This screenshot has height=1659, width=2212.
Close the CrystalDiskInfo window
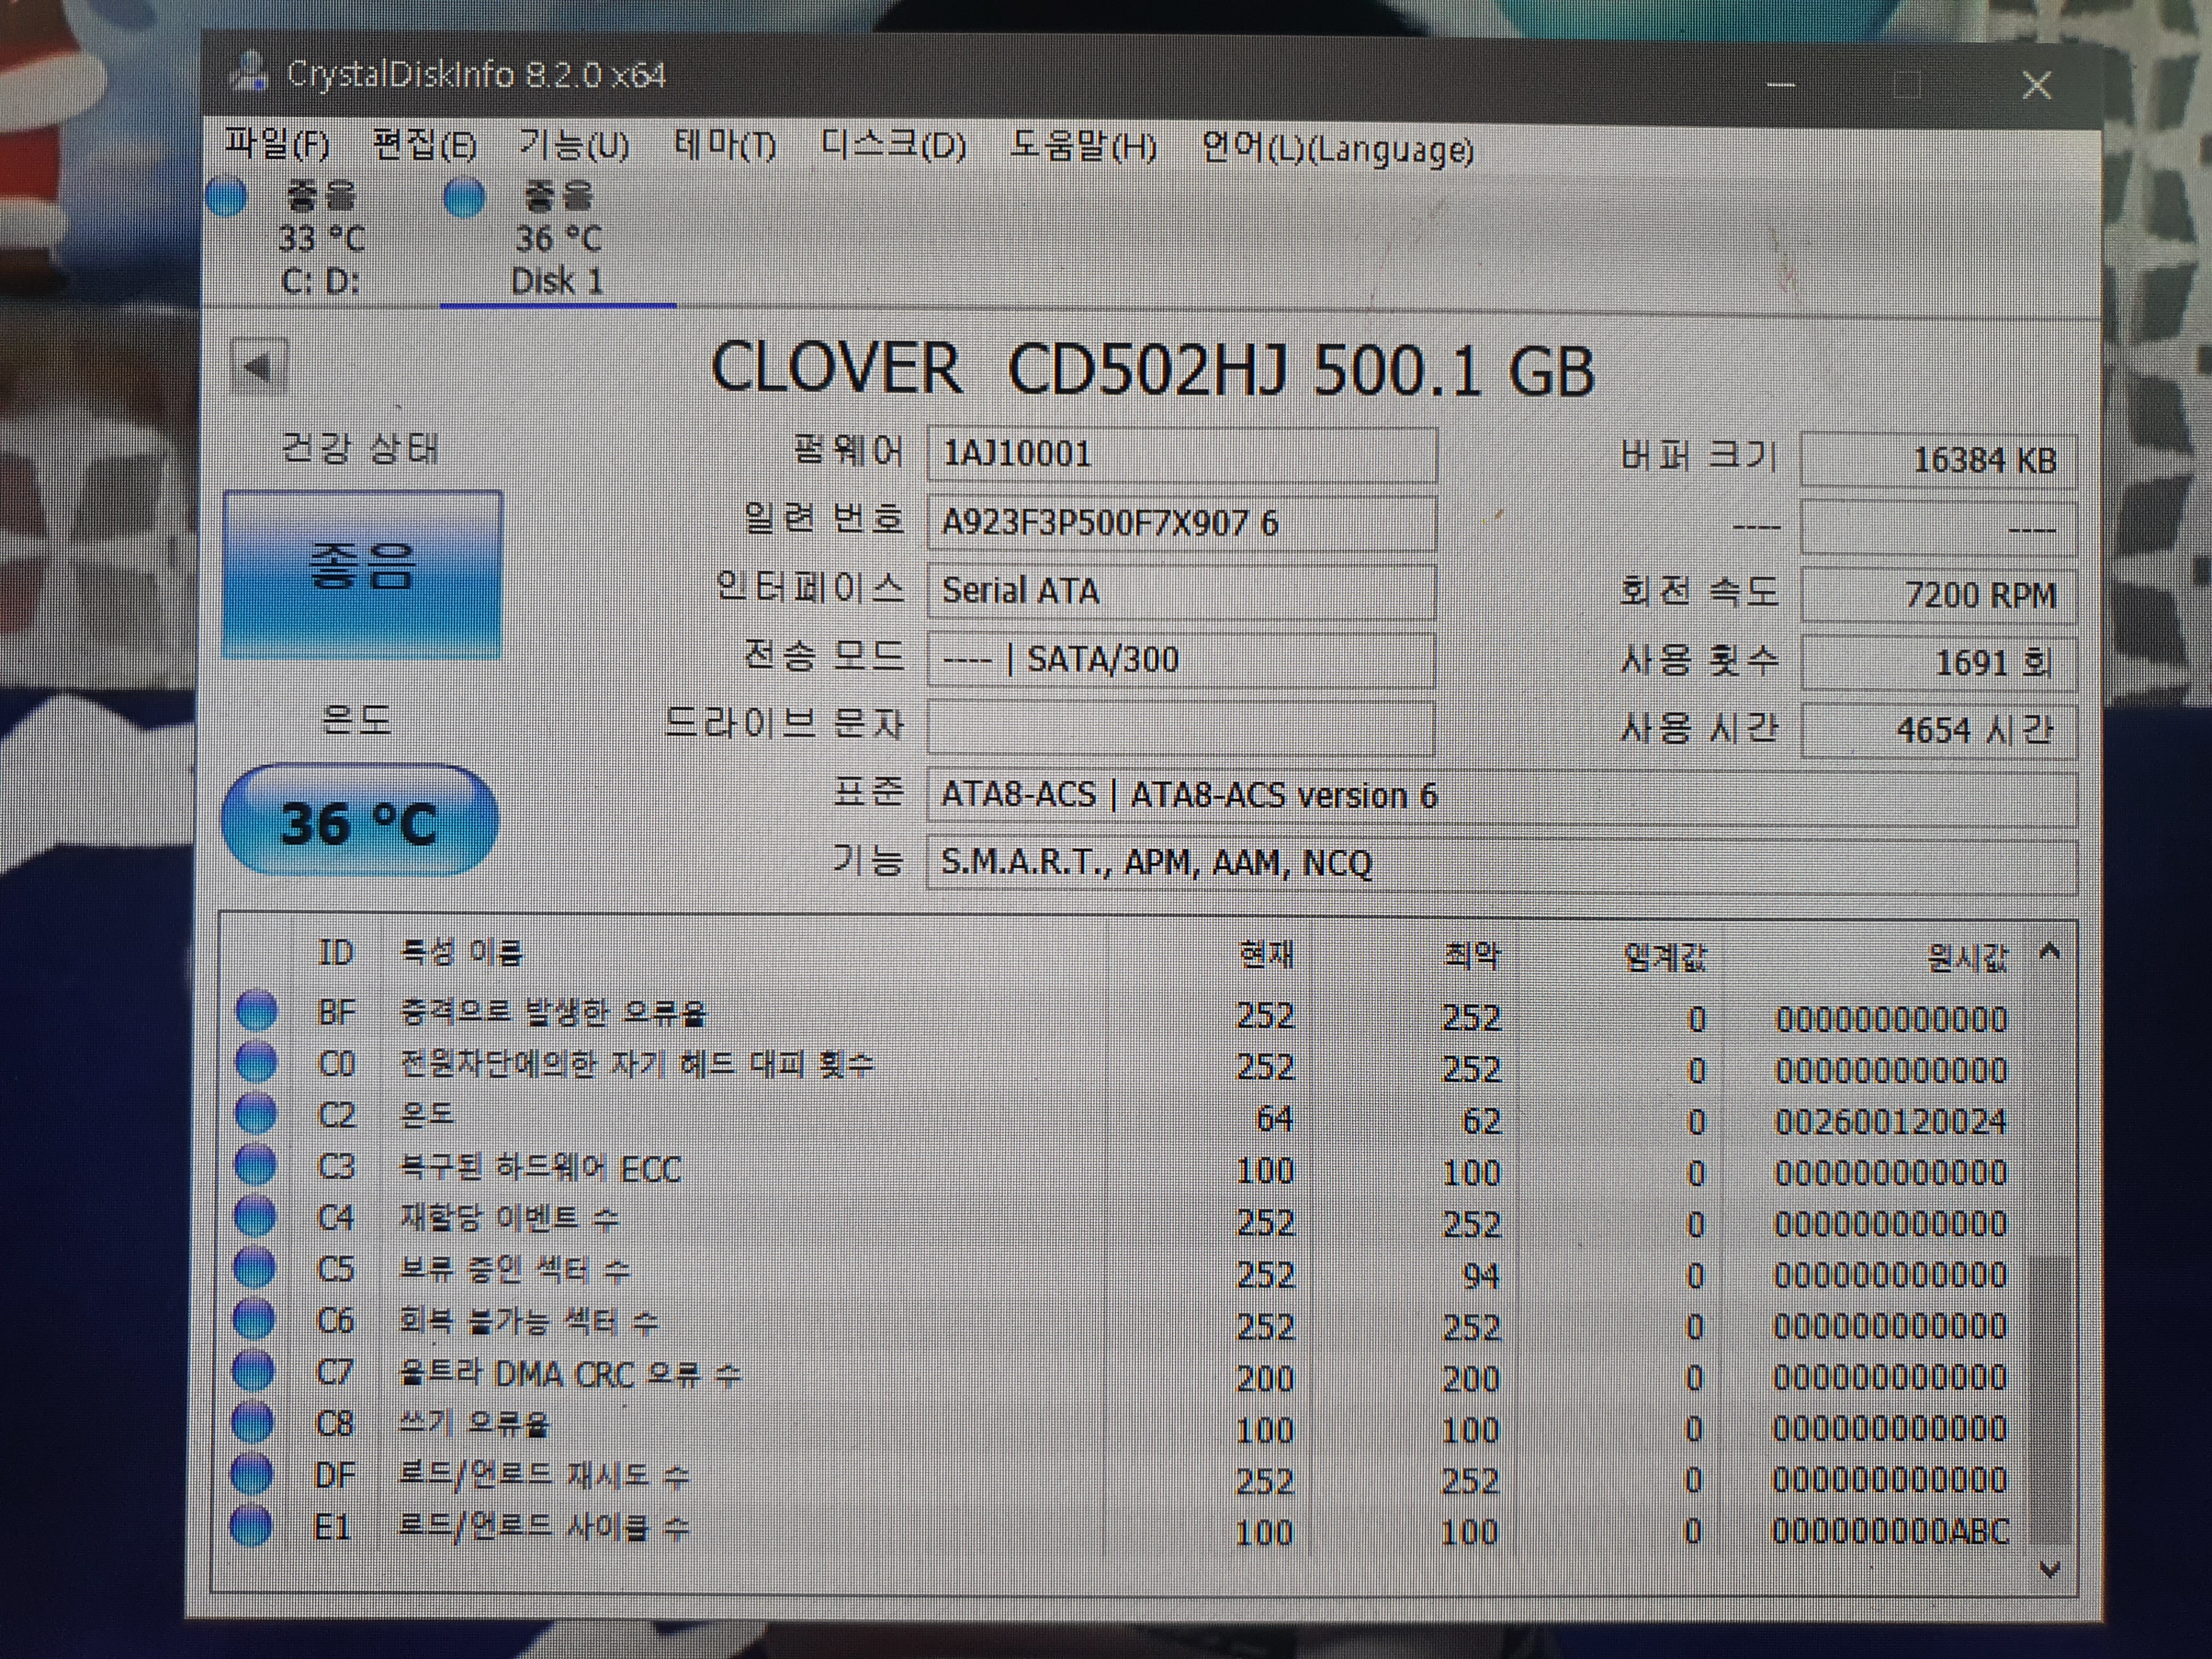point(2036,85)
